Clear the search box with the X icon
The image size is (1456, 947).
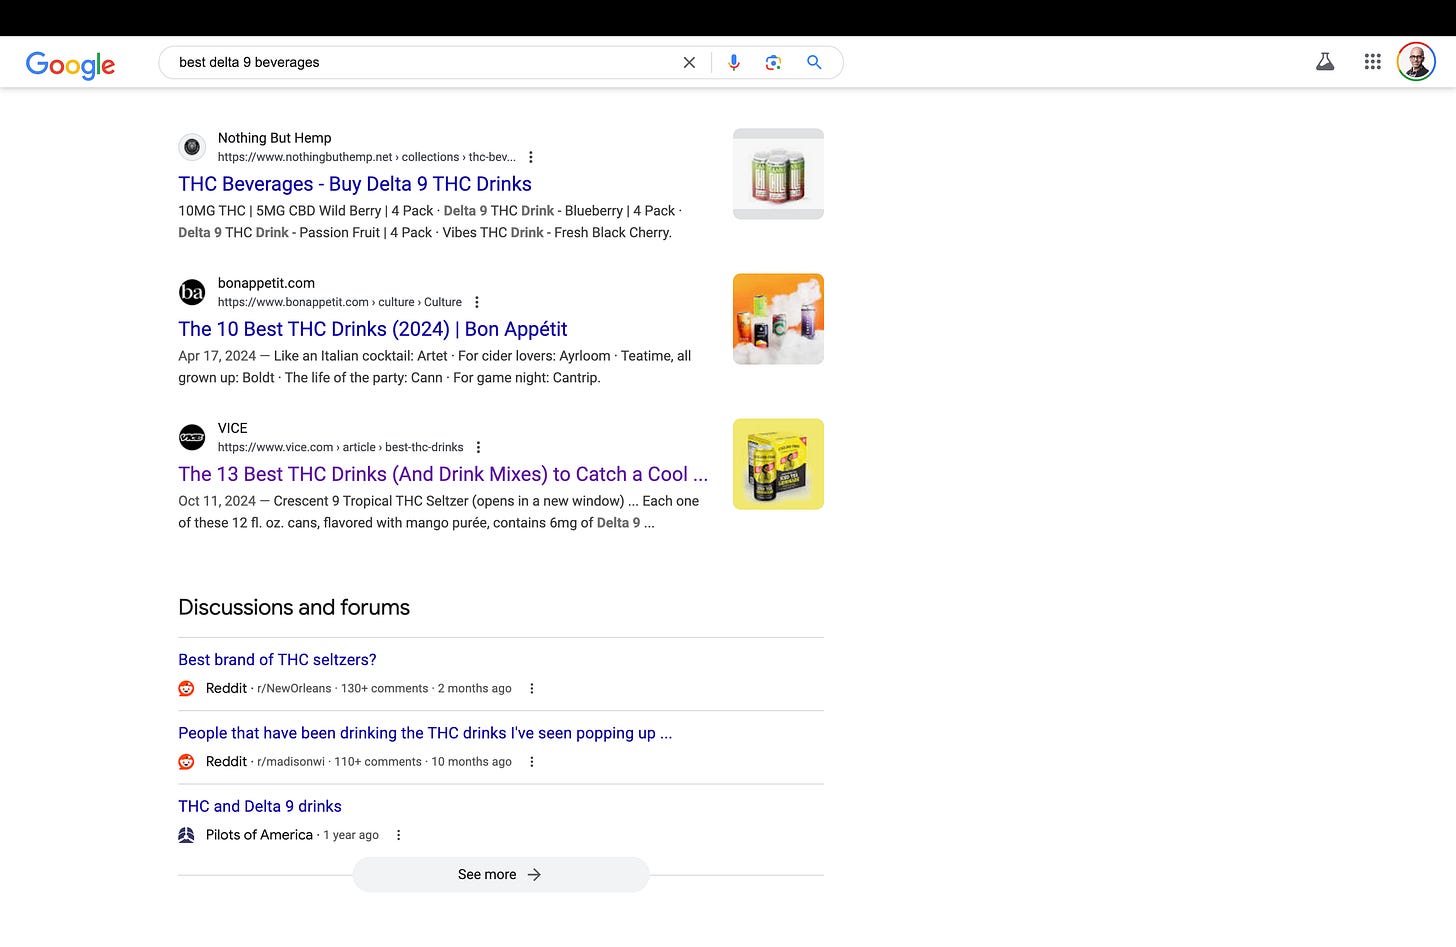click(x=689, y=62)
